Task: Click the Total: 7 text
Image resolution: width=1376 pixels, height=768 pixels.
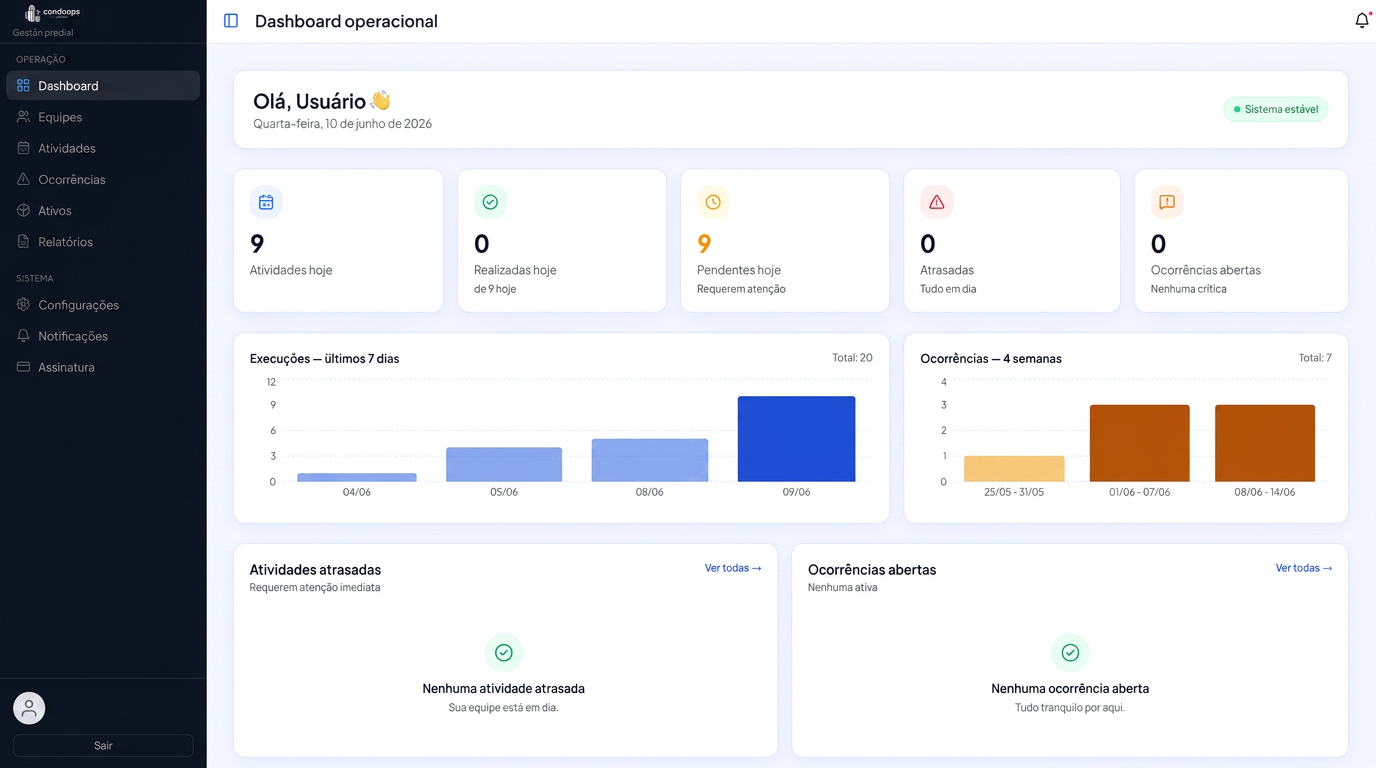Action: coord(1315,357)
